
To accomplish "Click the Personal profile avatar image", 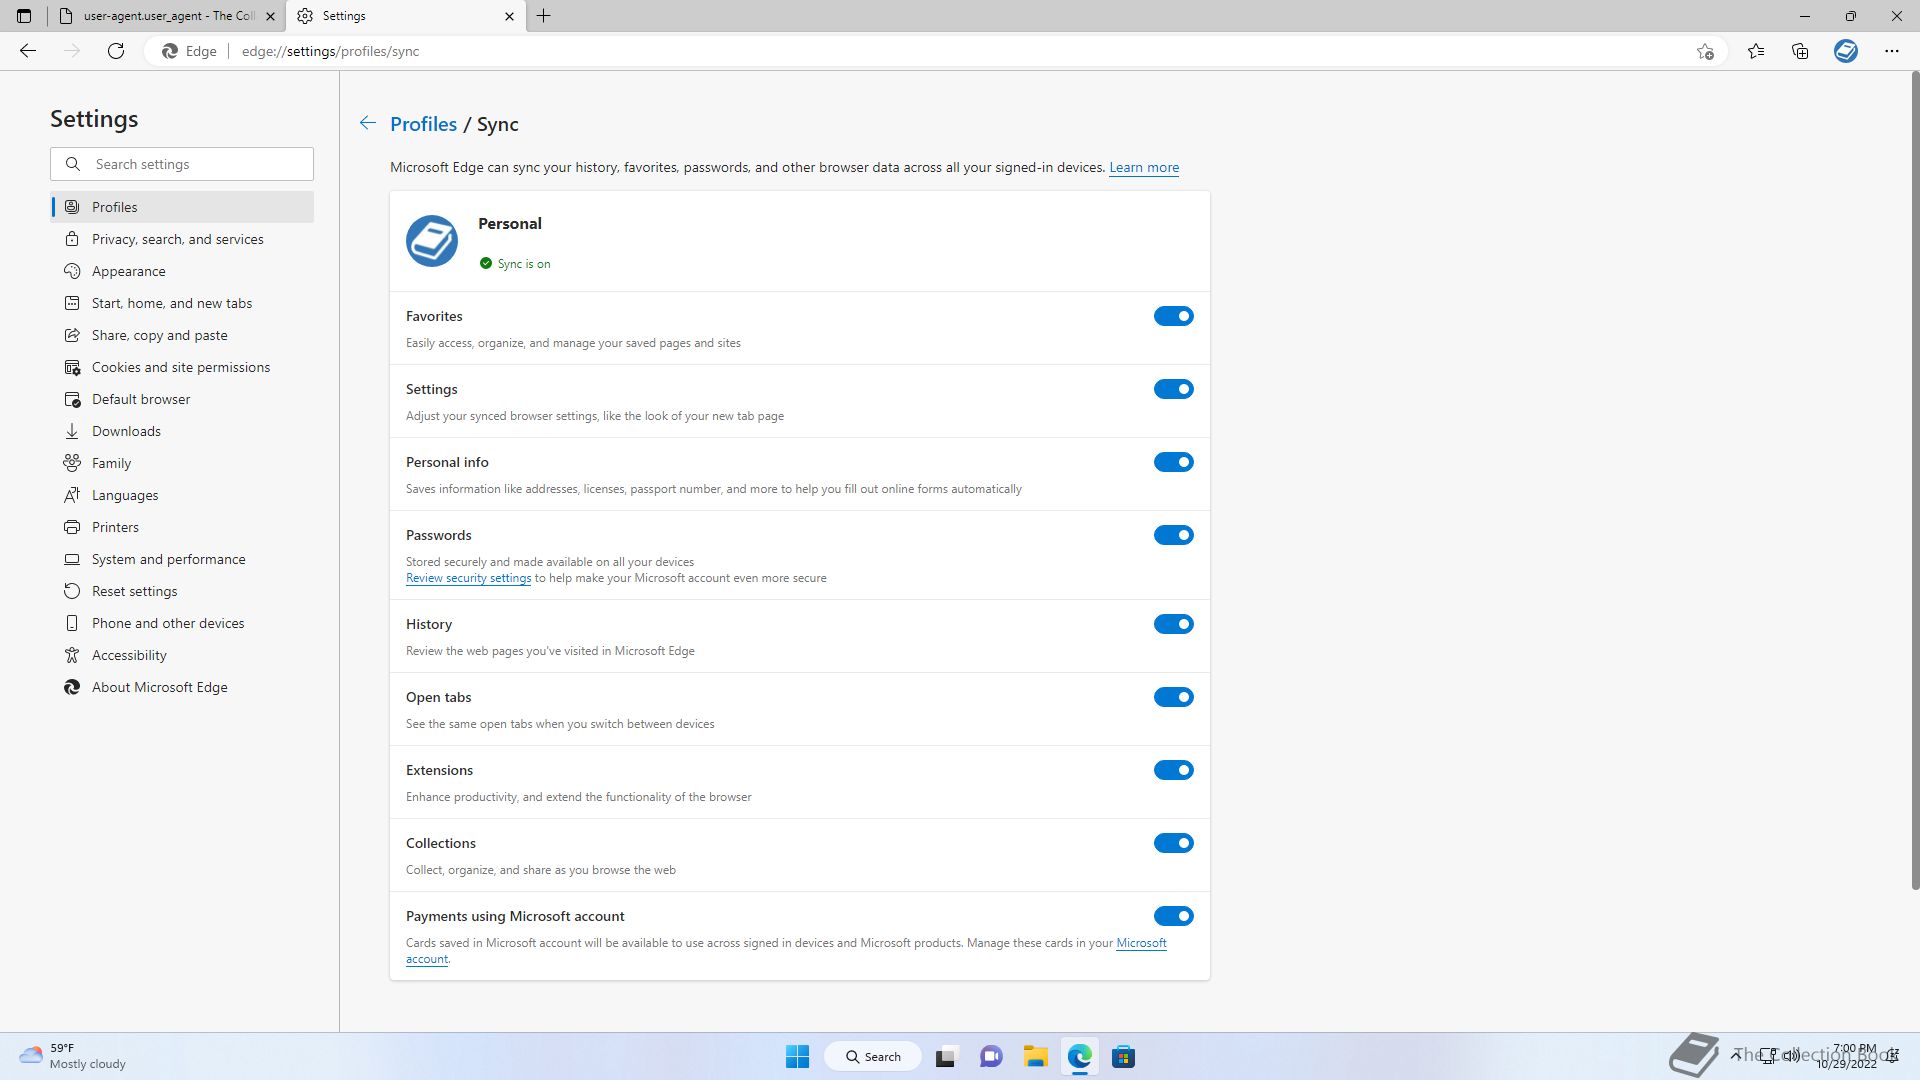I will [x=432, y=241].
